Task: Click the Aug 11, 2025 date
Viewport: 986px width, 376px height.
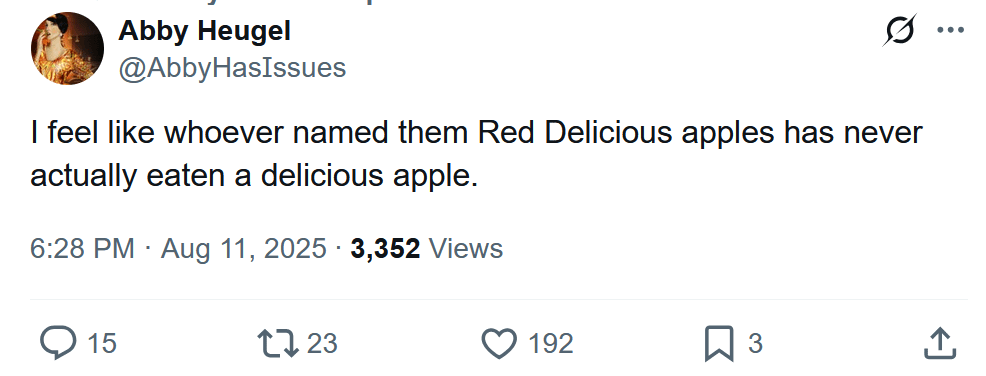Action: (x=244, y=248)
